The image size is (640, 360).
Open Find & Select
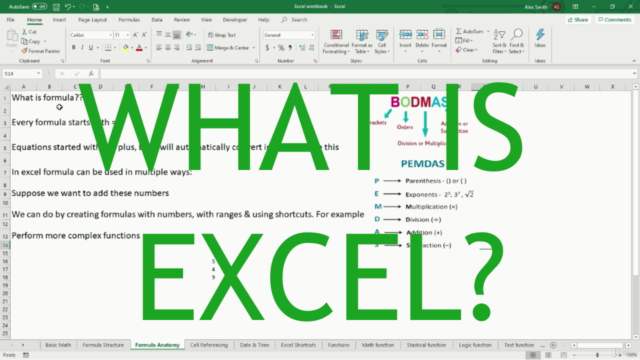pyautogui.click(x=517, y=41)
